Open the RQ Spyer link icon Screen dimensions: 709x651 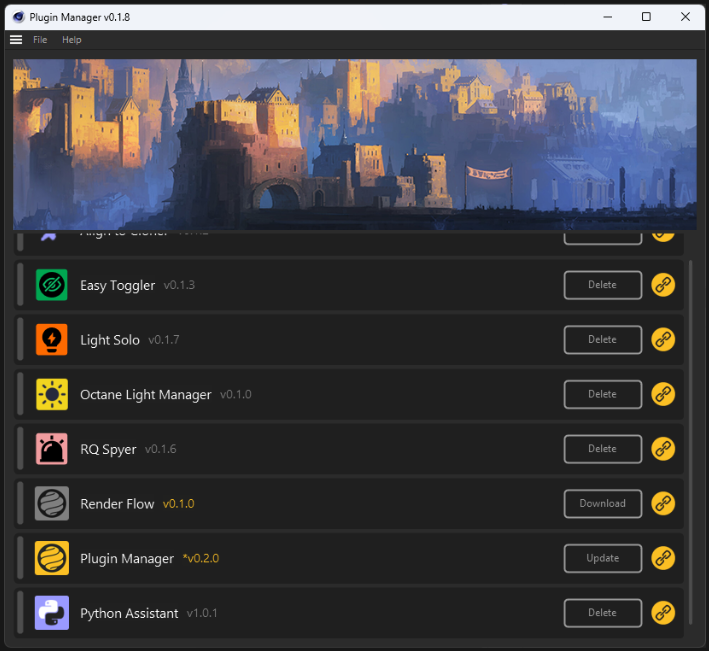(x=663, y=449)
